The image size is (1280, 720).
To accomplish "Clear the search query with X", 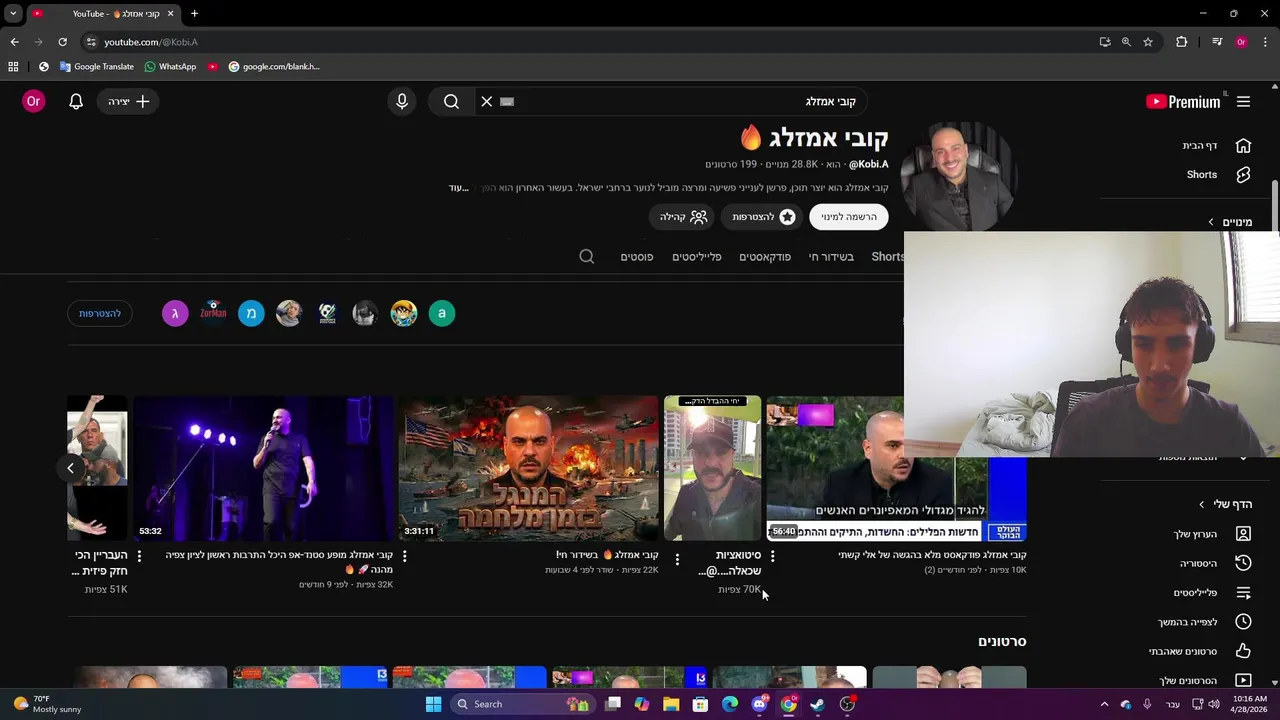I will click(487, 101).
